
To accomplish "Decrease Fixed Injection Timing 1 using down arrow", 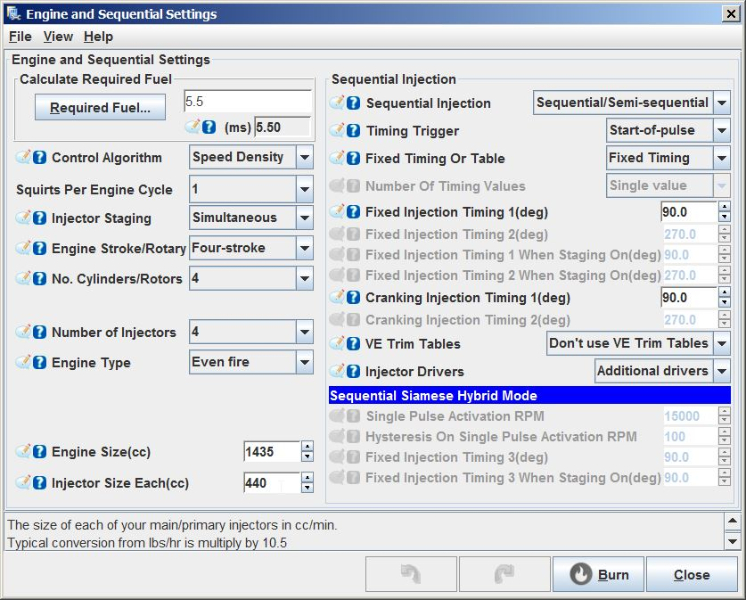I will [x=724, y=217].
